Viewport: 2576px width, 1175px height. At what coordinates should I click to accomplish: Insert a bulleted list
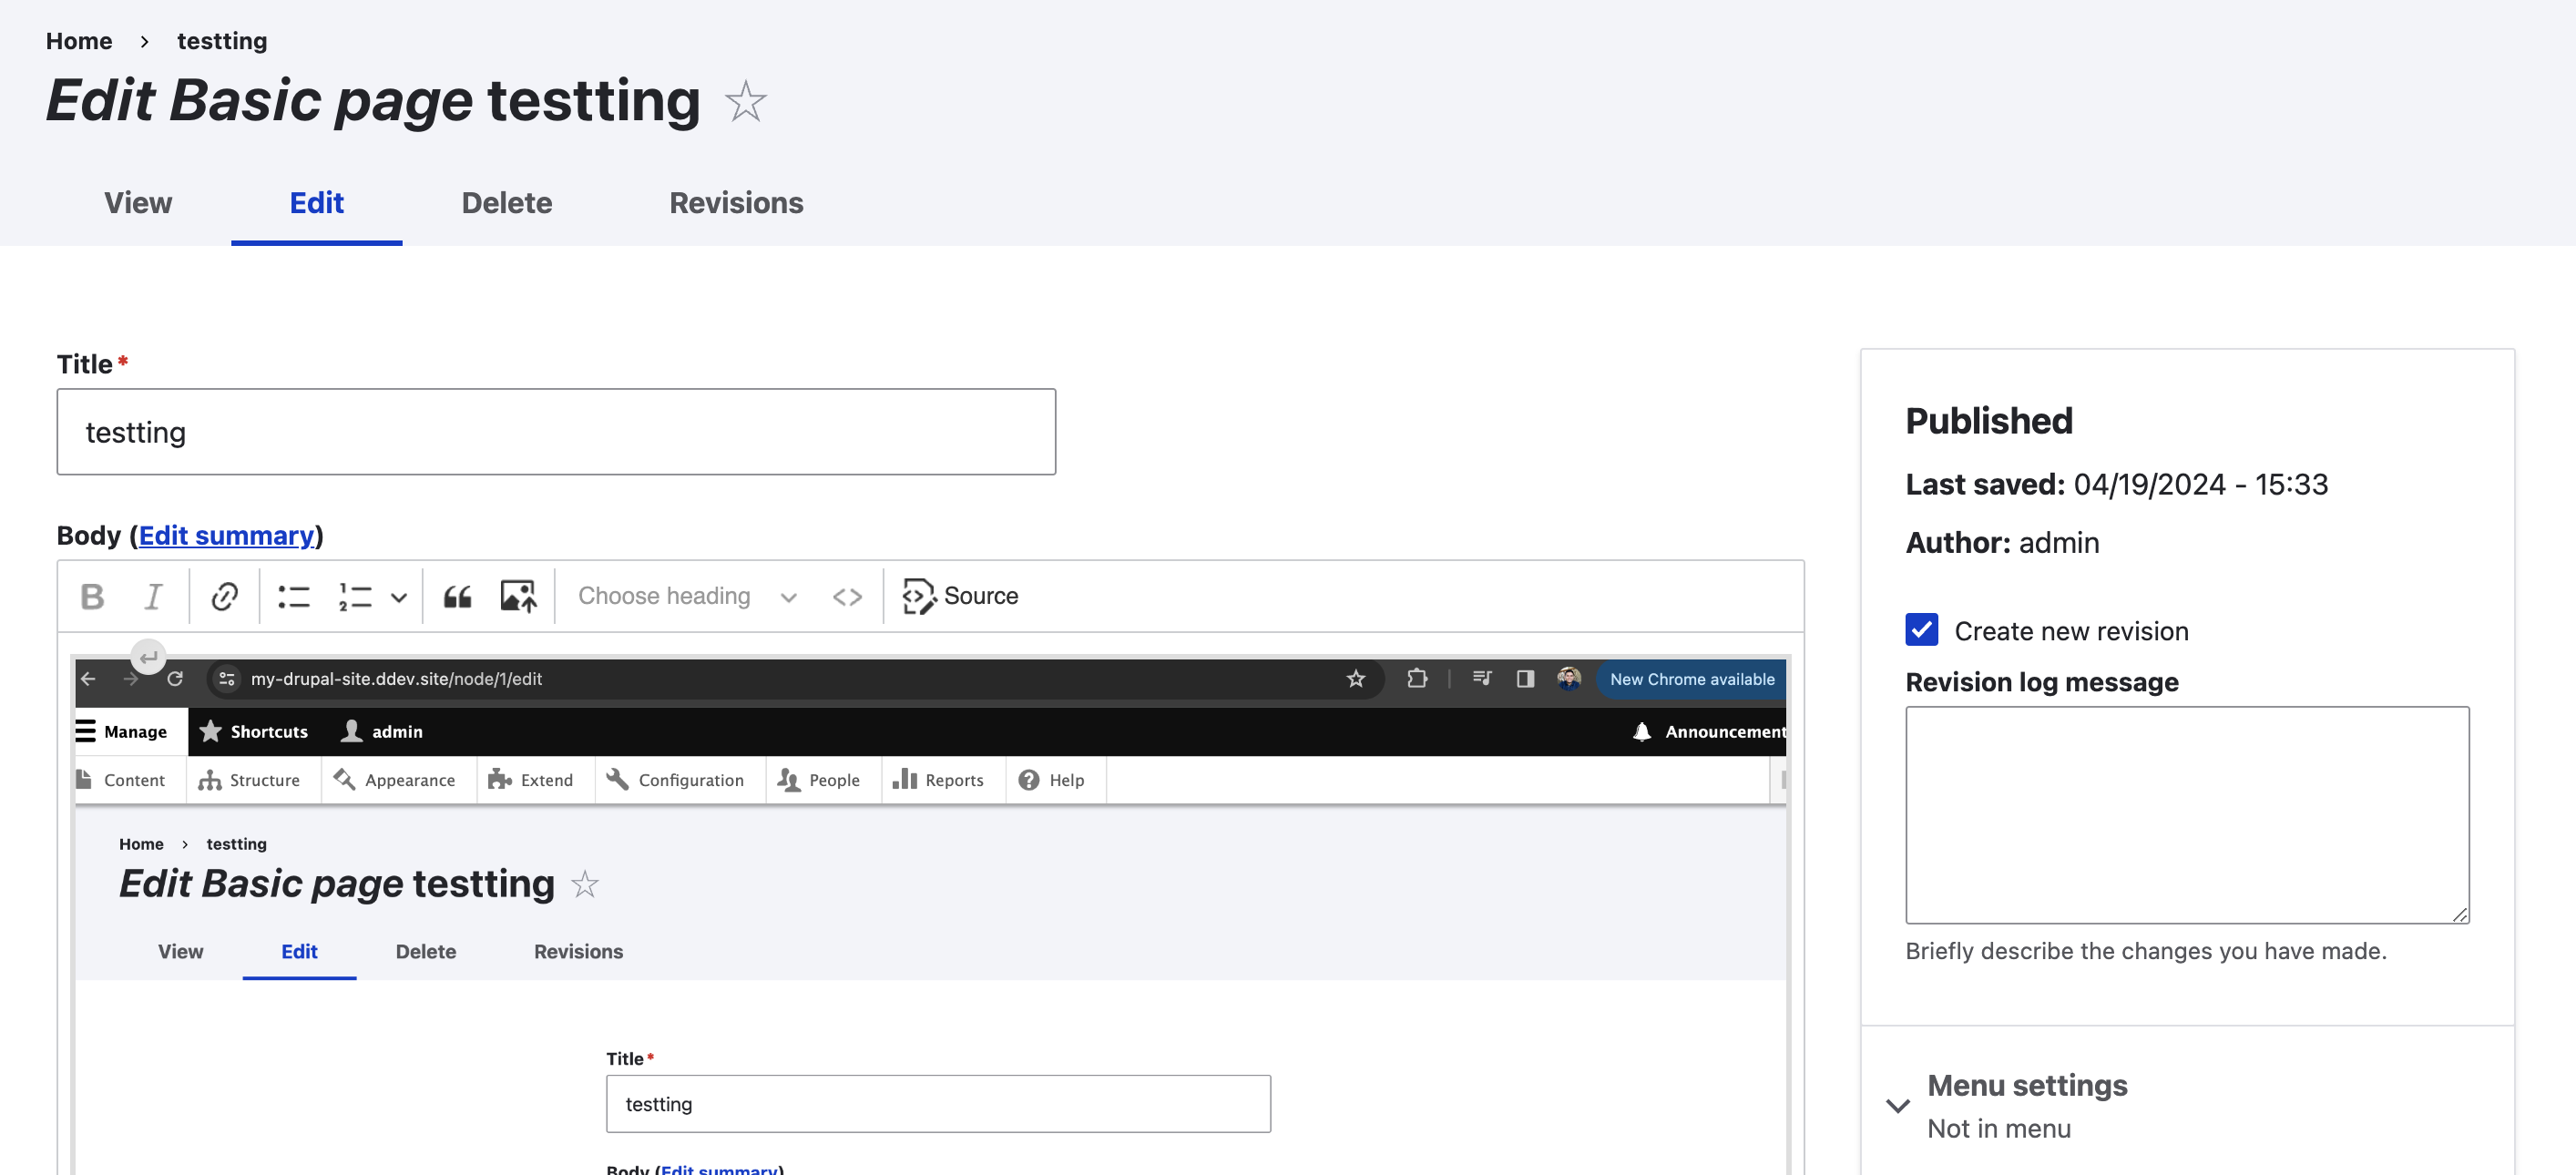pyautogui.click(x=294, y=596)
